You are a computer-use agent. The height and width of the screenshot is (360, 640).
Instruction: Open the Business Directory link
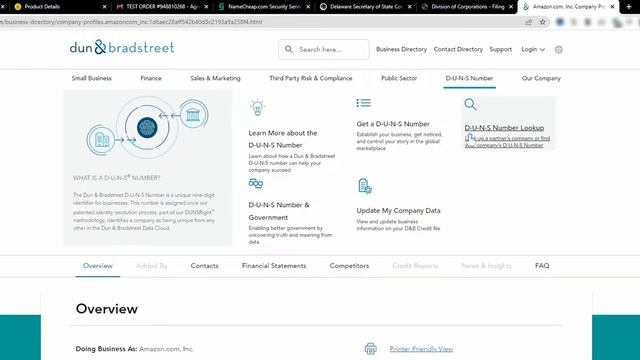point(401,49)
